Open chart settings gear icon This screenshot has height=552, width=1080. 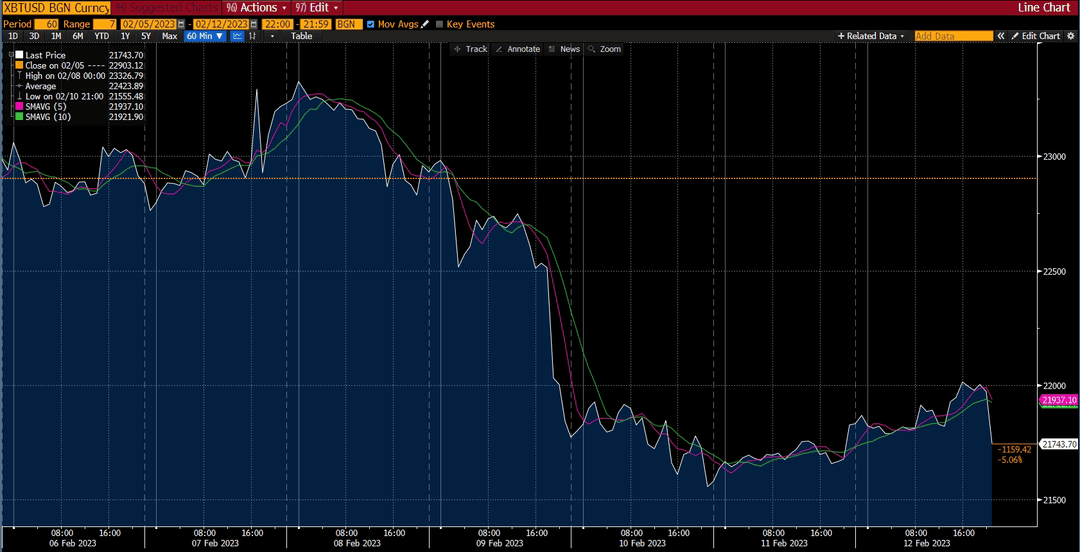coord(1070,36)
